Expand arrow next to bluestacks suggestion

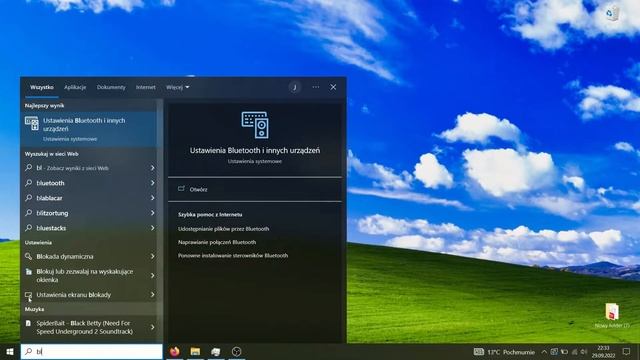(x=152, y=228)
